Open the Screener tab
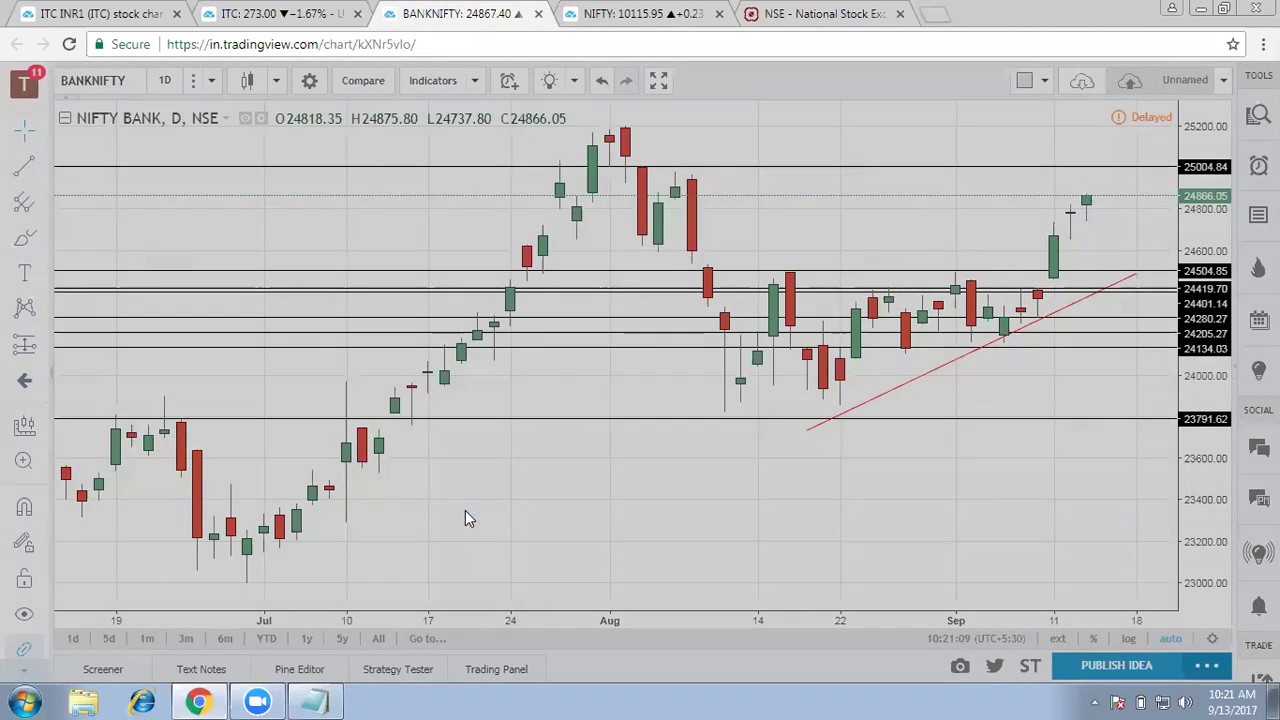The image size is (1280, 720). coord(103,670)
